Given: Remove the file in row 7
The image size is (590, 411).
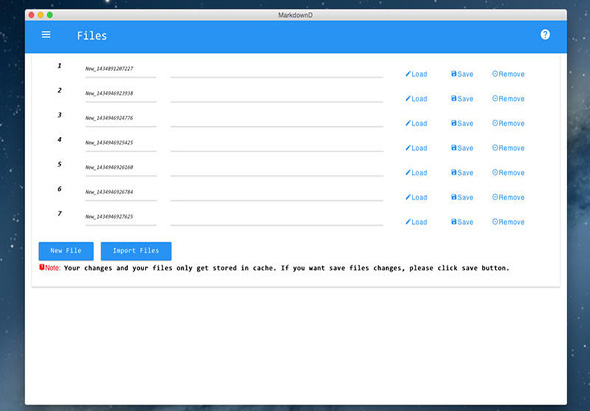Looking at the screenshot, I should (508, 222).
